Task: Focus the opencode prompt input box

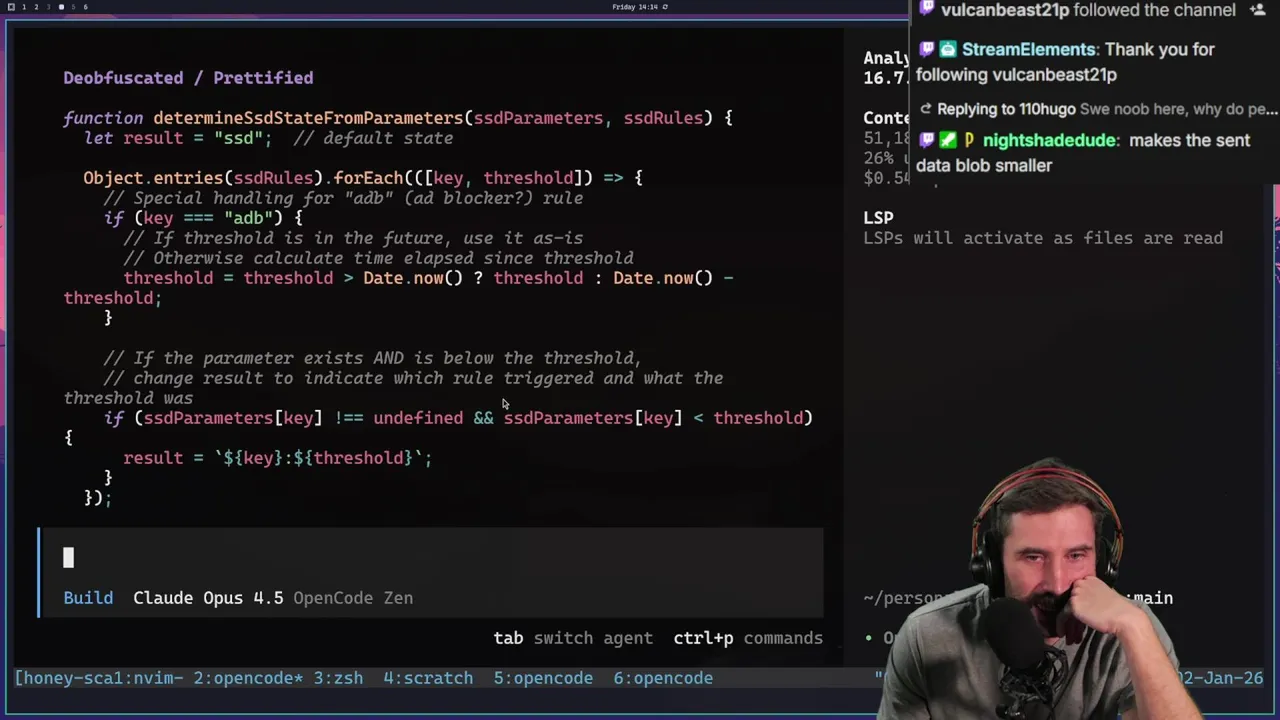Action: coord(431,558)
